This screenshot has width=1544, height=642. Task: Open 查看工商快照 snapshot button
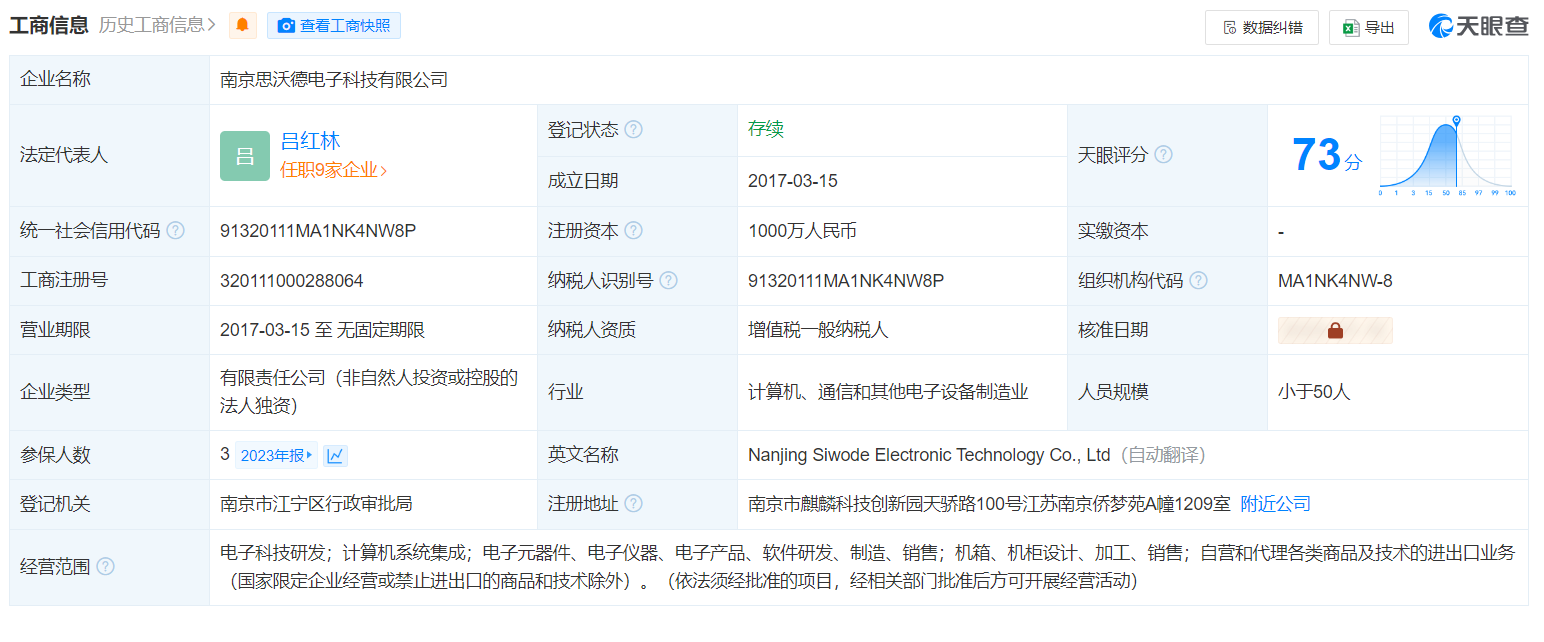click(334, 26)
